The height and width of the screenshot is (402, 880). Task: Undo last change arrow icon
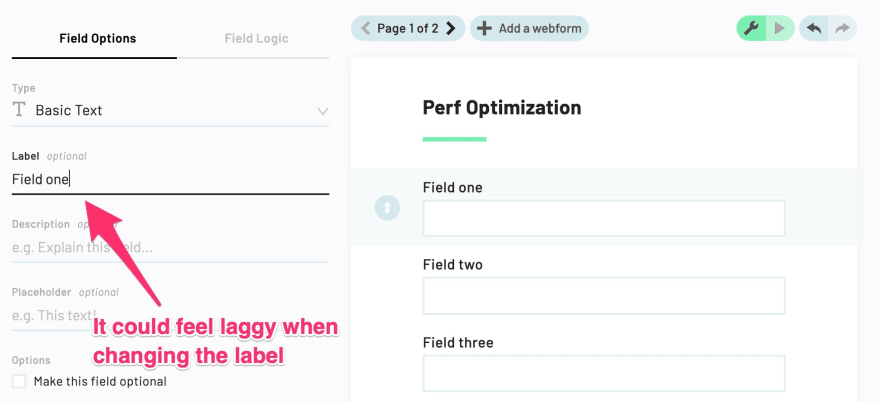[x=814, y=28]
